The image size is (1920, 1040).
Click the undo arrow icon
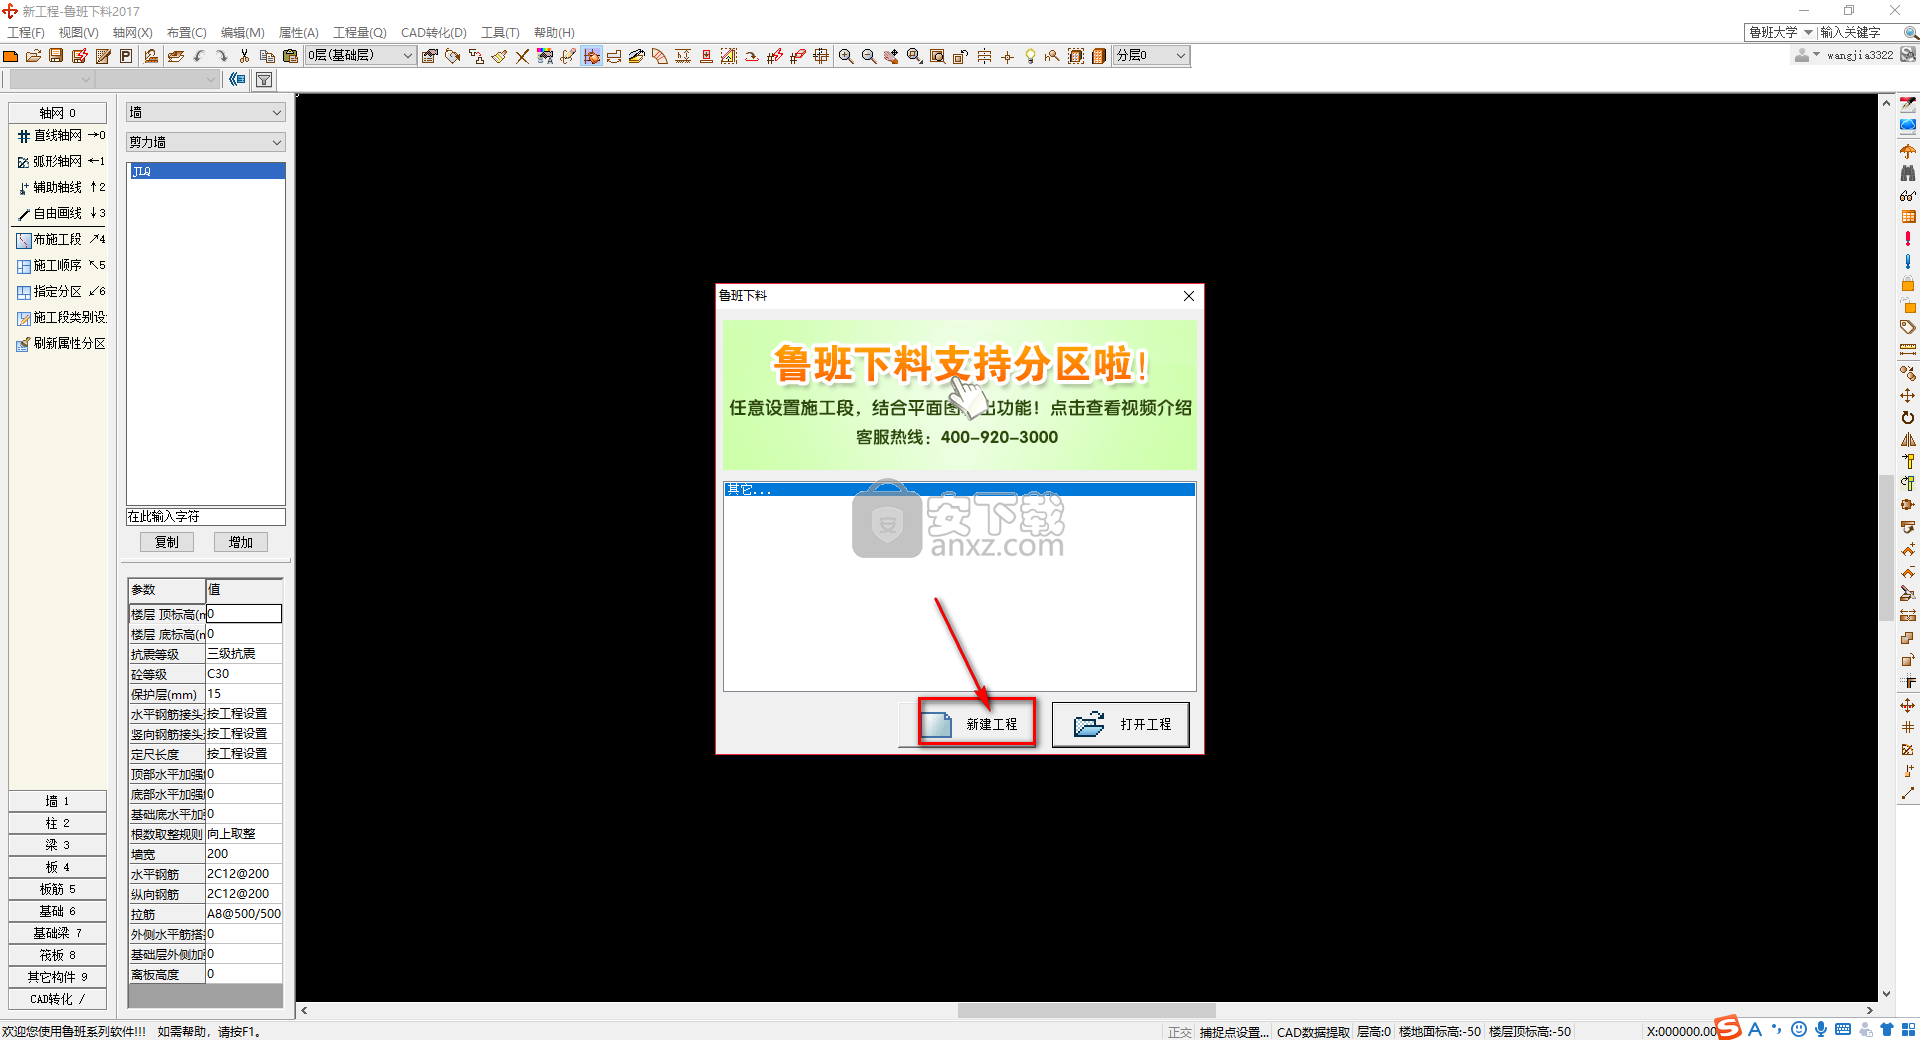coord(199,56)
